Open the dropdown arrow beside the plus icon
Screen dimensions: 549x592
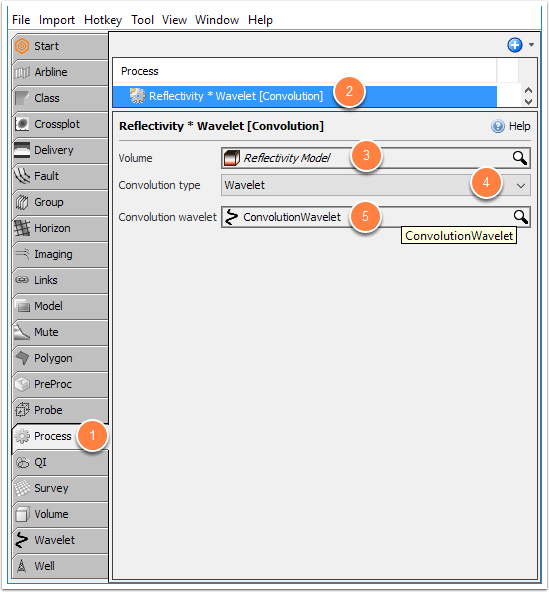point(531,45)
